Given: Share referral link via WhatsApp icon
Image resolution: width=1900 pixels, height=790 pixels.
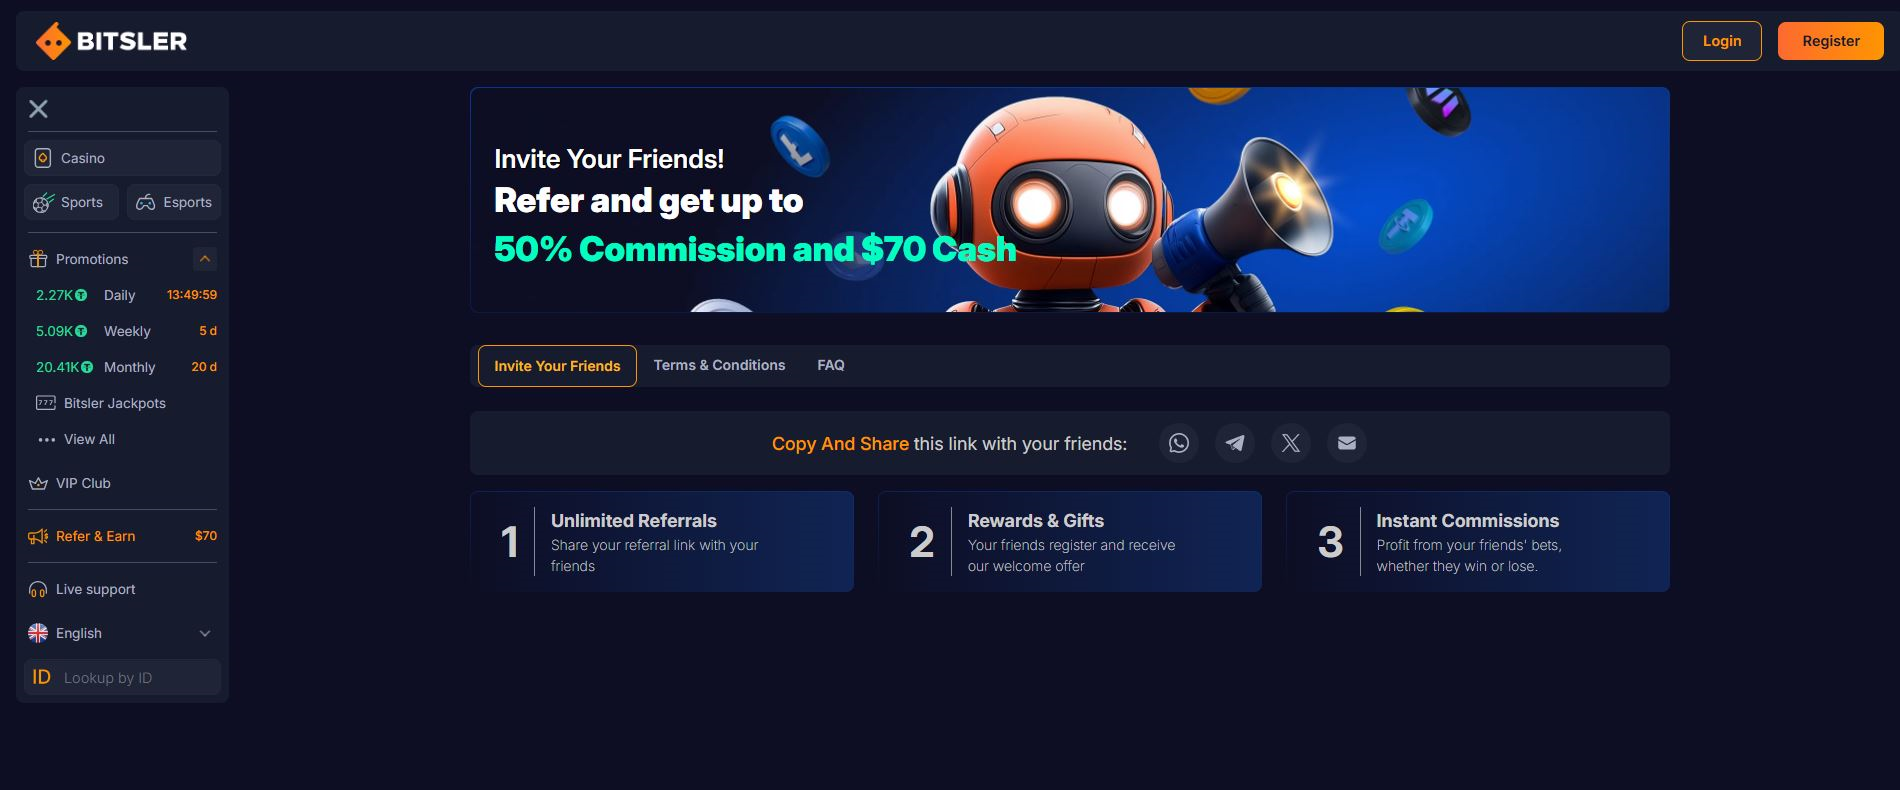Looking at the screenshot, I should pyautogui.click(x=1179, y=443).
